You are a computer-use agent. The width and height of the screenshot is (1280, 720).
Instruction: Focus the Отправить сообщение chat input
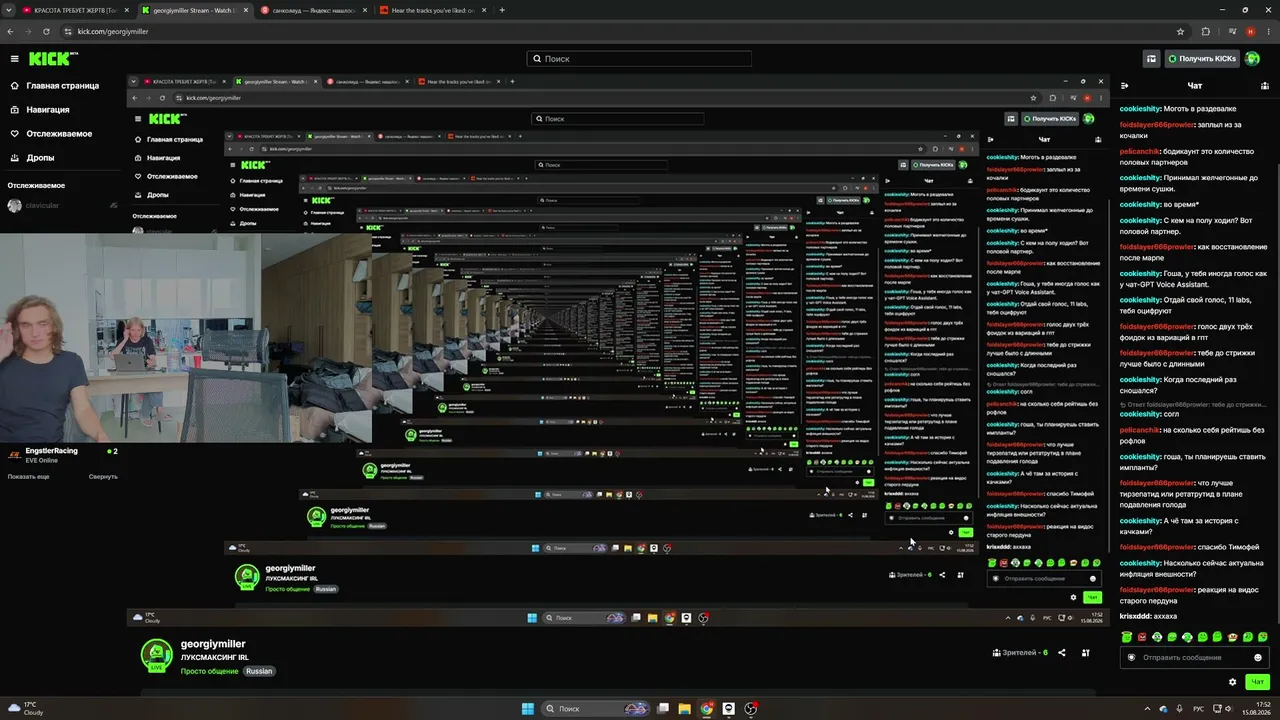(1193, 657)
